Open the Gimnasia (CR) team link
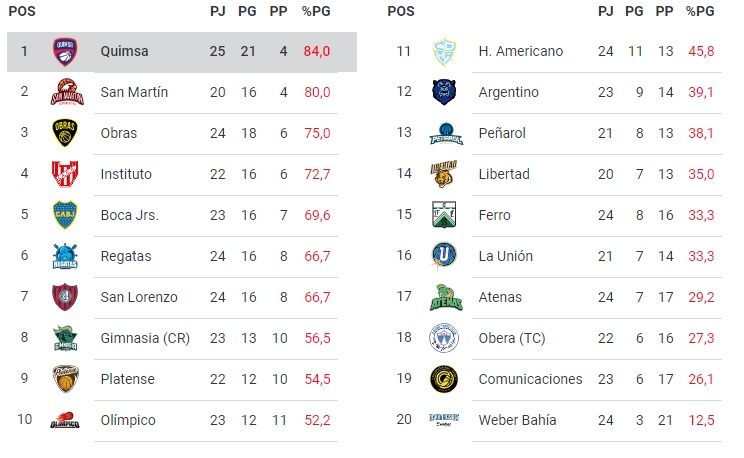Screen dimensions: 744x458 pyautogui.click(x=146, y=338)
